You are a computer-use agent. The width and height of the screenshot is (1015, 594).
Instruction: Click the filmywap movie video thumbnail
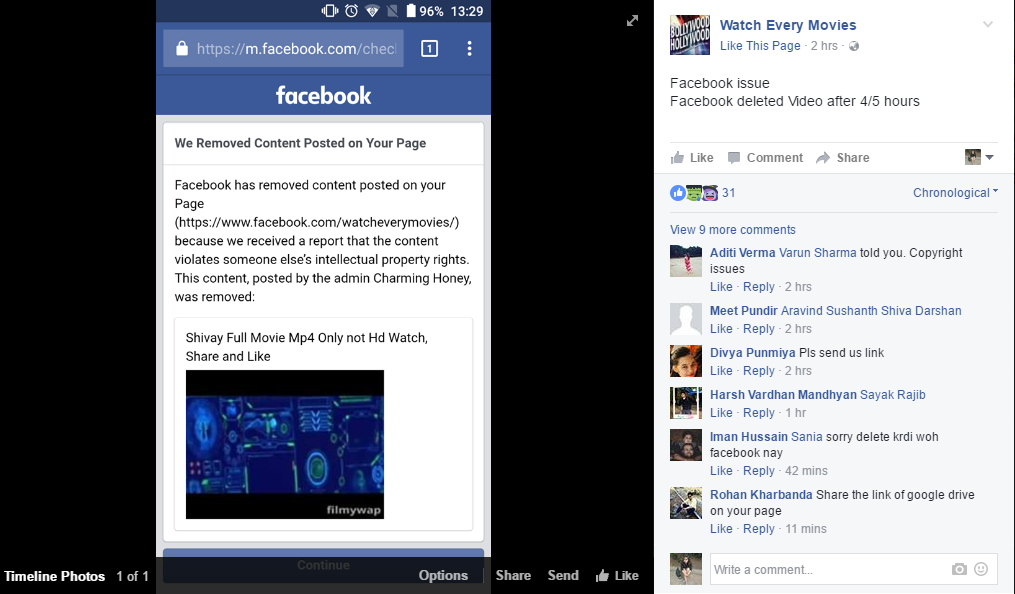[x=284, y=445]
